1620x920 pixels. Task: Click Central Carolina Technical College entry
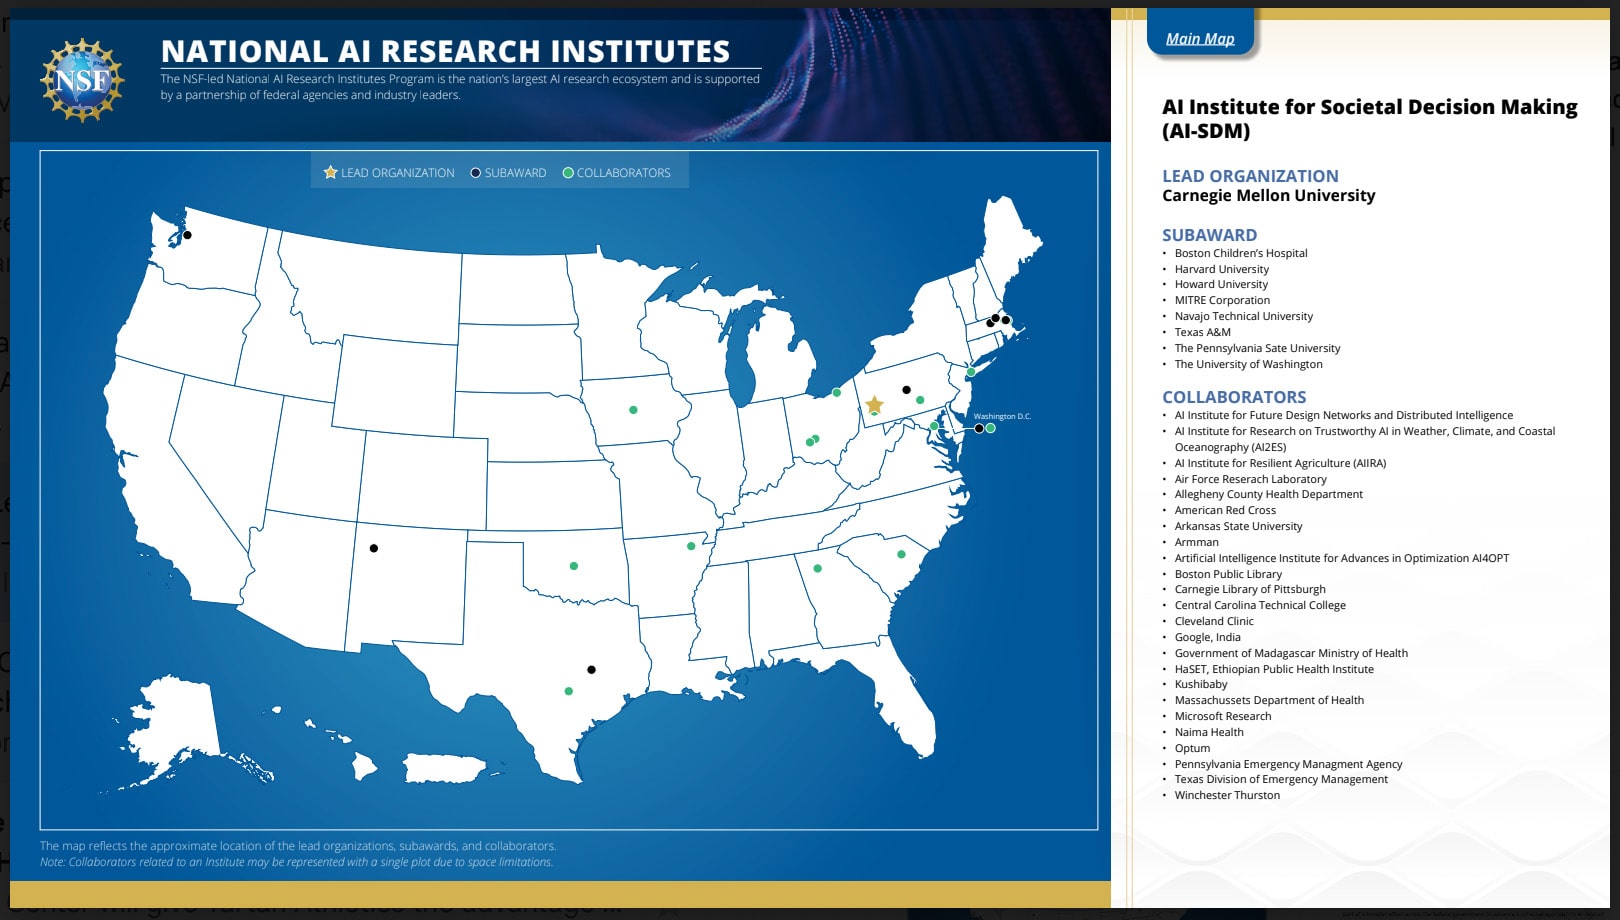1260,605
